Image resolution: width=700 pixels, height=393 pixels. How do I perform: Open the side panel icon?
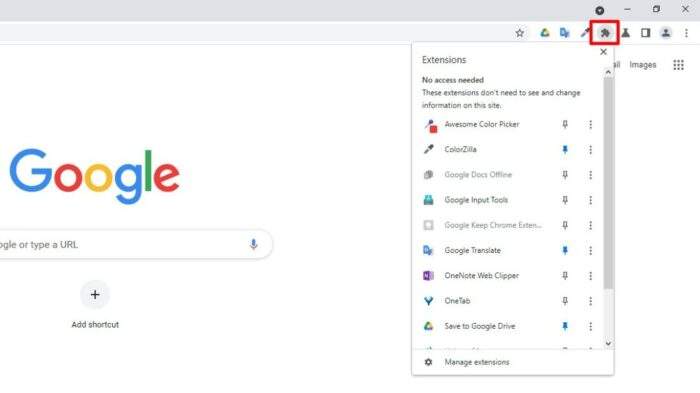646,33
